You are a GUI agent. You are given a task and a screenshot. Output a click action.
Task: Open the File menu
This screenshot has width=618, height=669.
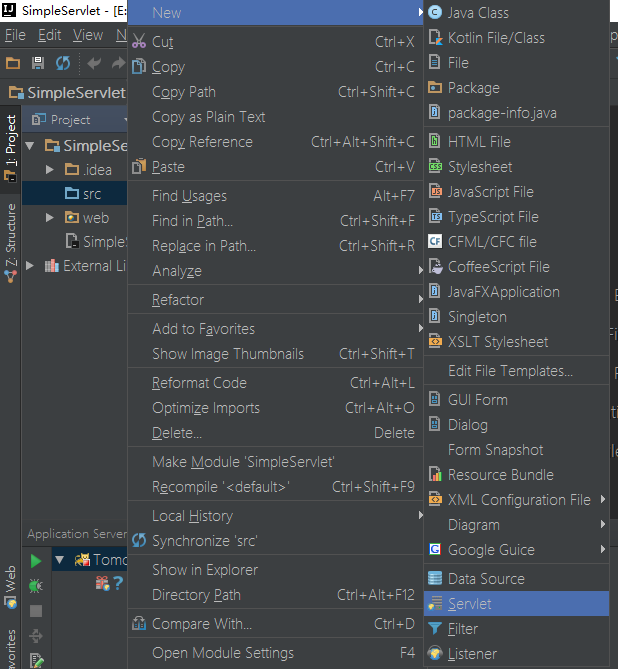pos(15,35)
